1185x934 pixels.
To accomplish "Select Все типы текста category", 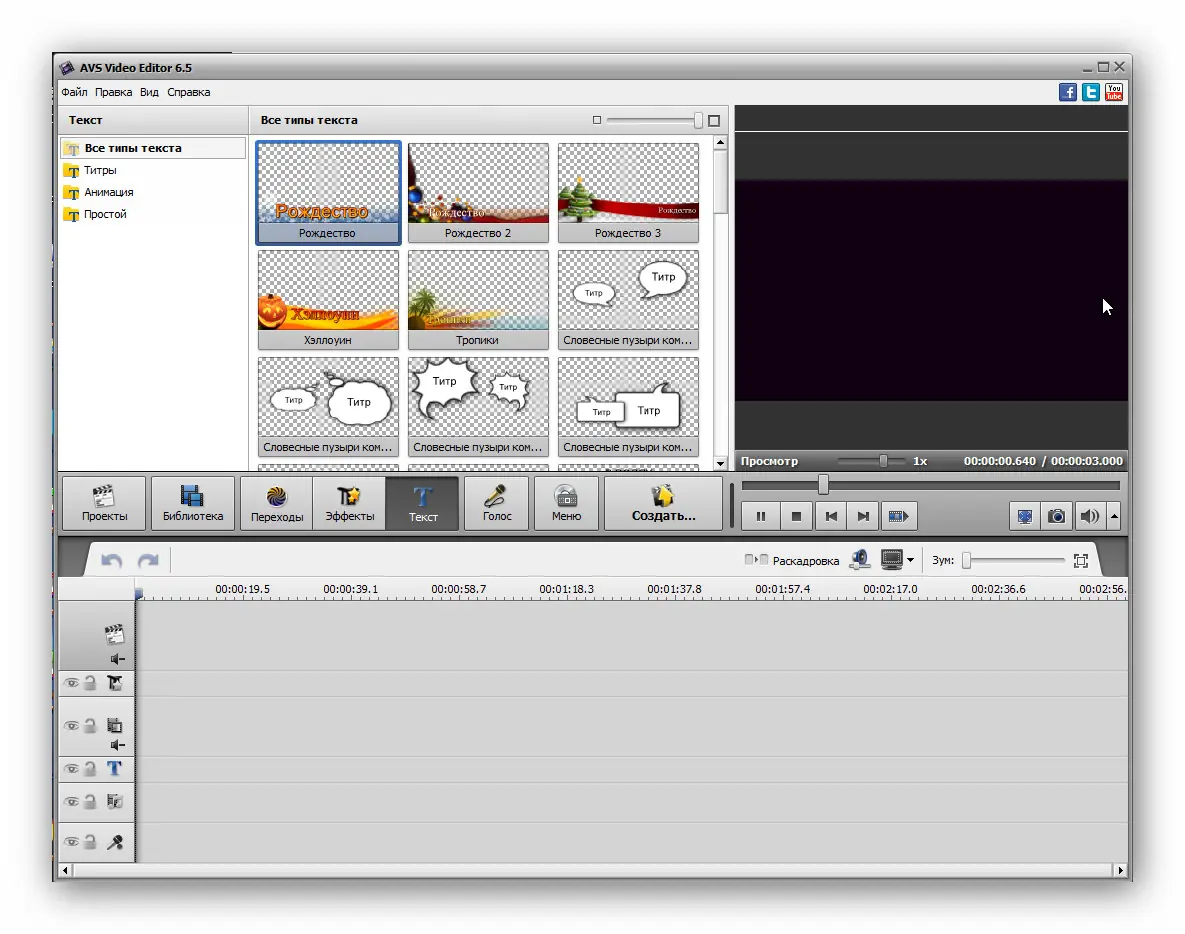I will pyautogui.click(x=153, y=148).
